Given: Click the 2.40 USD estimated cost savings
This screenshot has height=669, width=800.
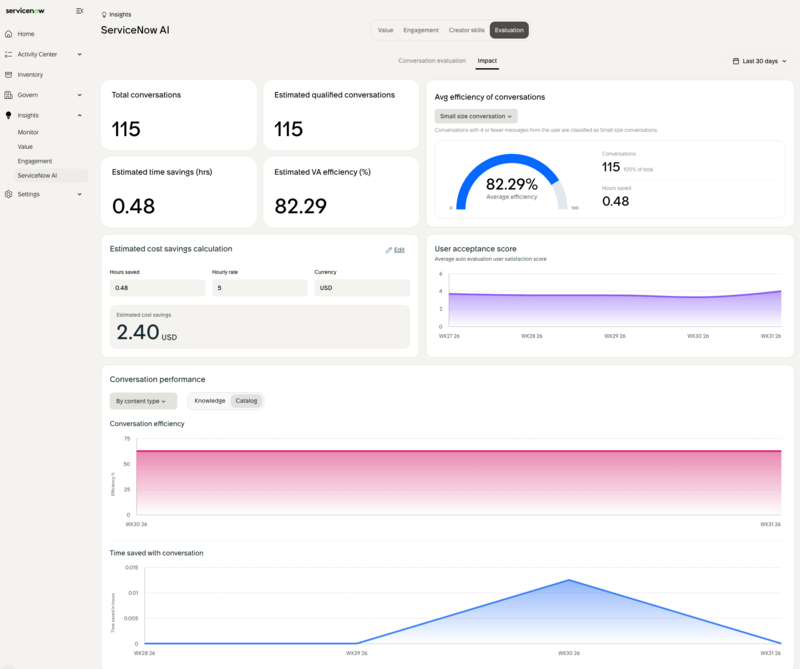Looking at the screenshot, I should click(146, 332).
